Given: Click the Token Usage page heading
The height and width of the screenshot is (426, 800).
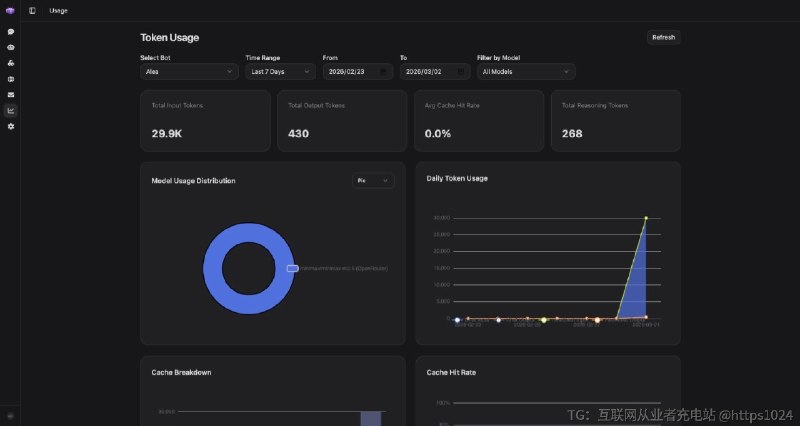Looking at the screenshot, I should coord(169,38).
